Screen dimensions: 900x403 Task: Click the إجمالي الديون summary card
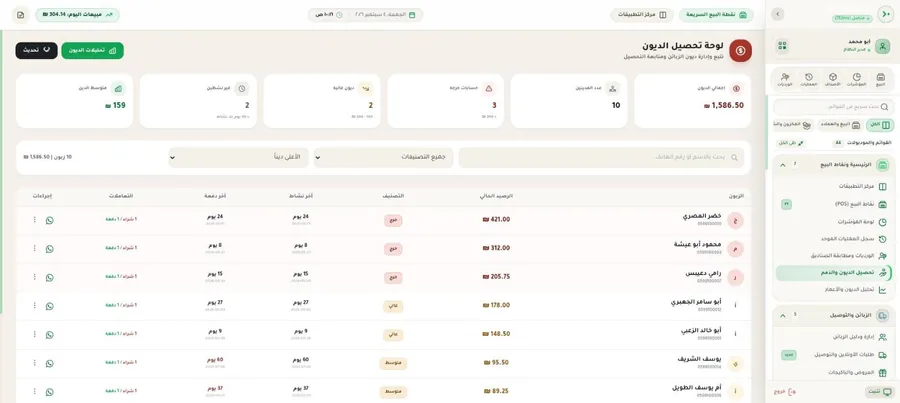click(x=692, y=101)
